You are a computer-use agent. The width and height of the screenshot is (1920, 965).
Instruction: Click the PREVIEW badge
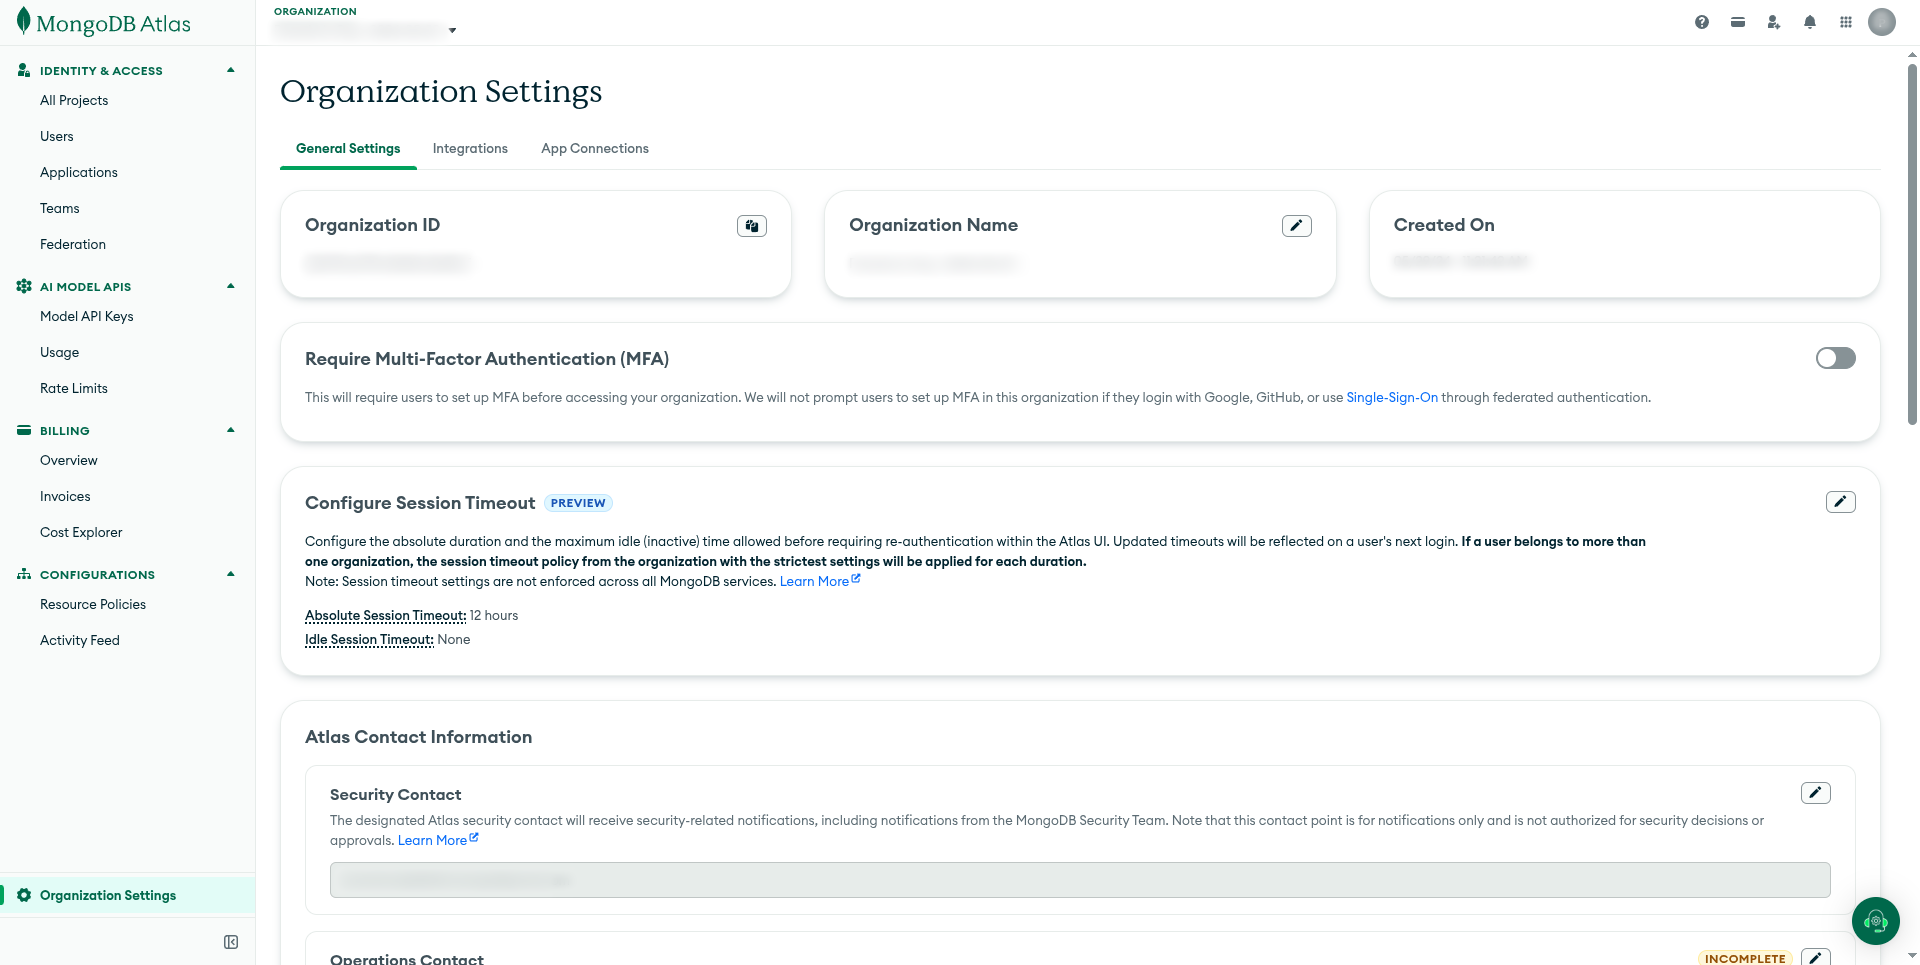pyautogui.click(x=578, y=503)
